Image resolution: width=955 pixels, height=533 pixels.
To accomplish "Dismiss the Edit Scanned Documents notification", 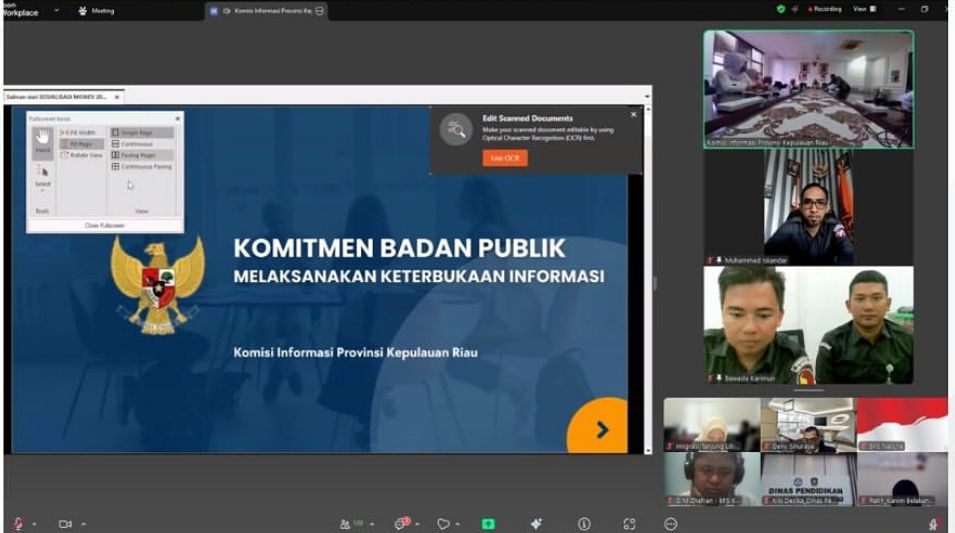I will point(633,115).
